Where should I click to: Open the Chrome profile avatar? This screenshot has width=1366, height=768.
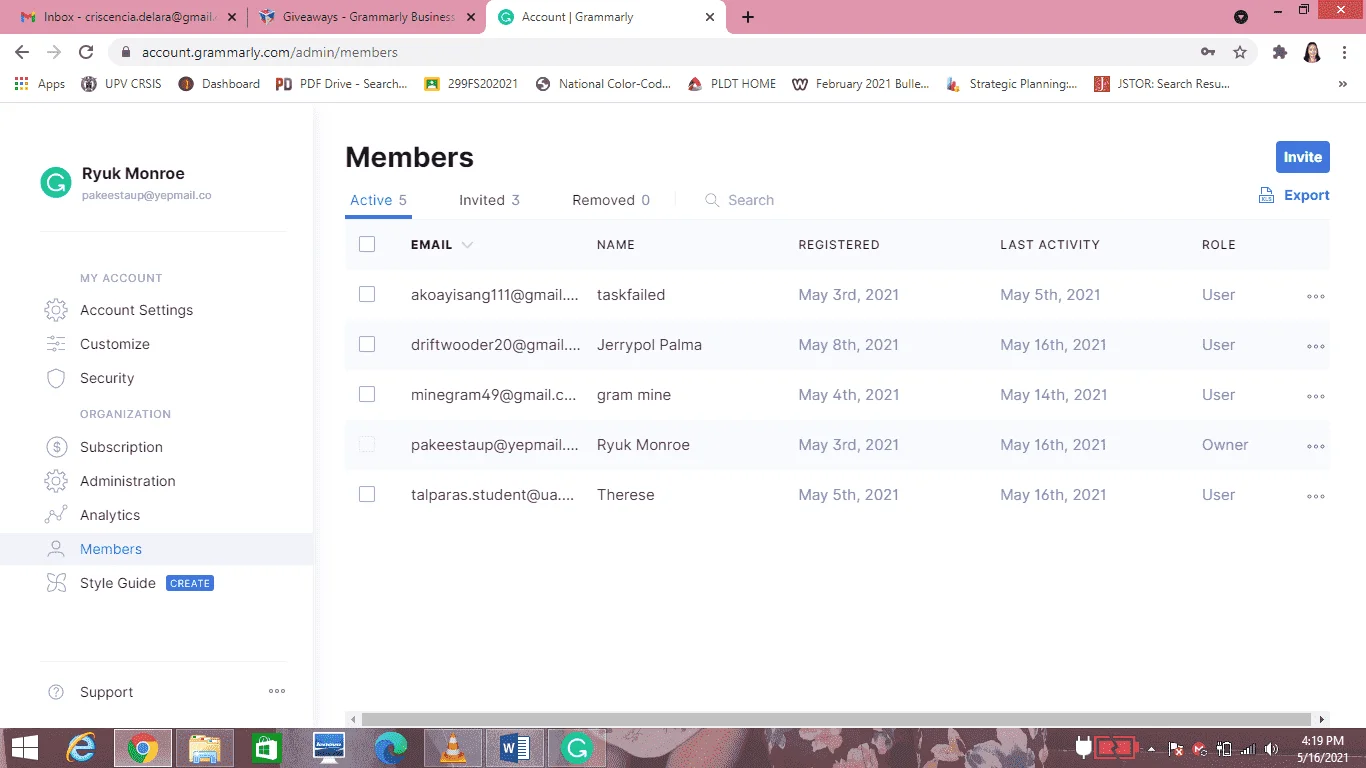click(x=1312, y=52)
